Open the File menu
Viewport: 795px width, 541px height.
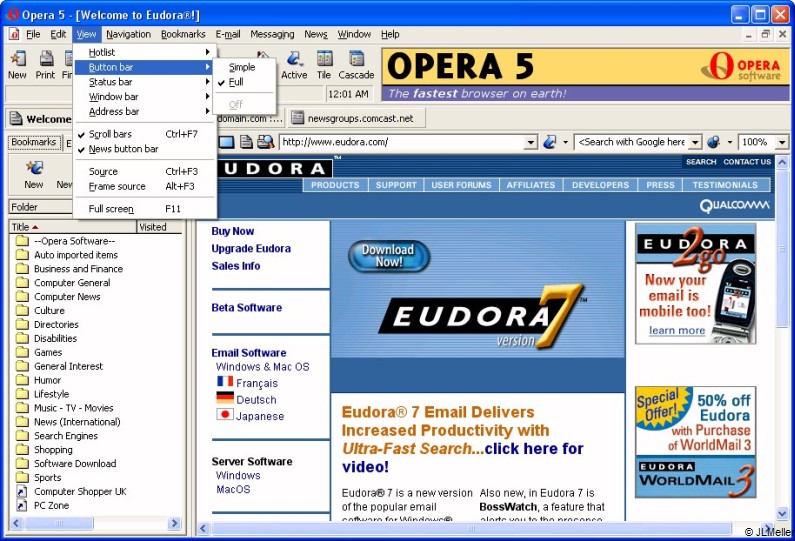click(33, 34)
